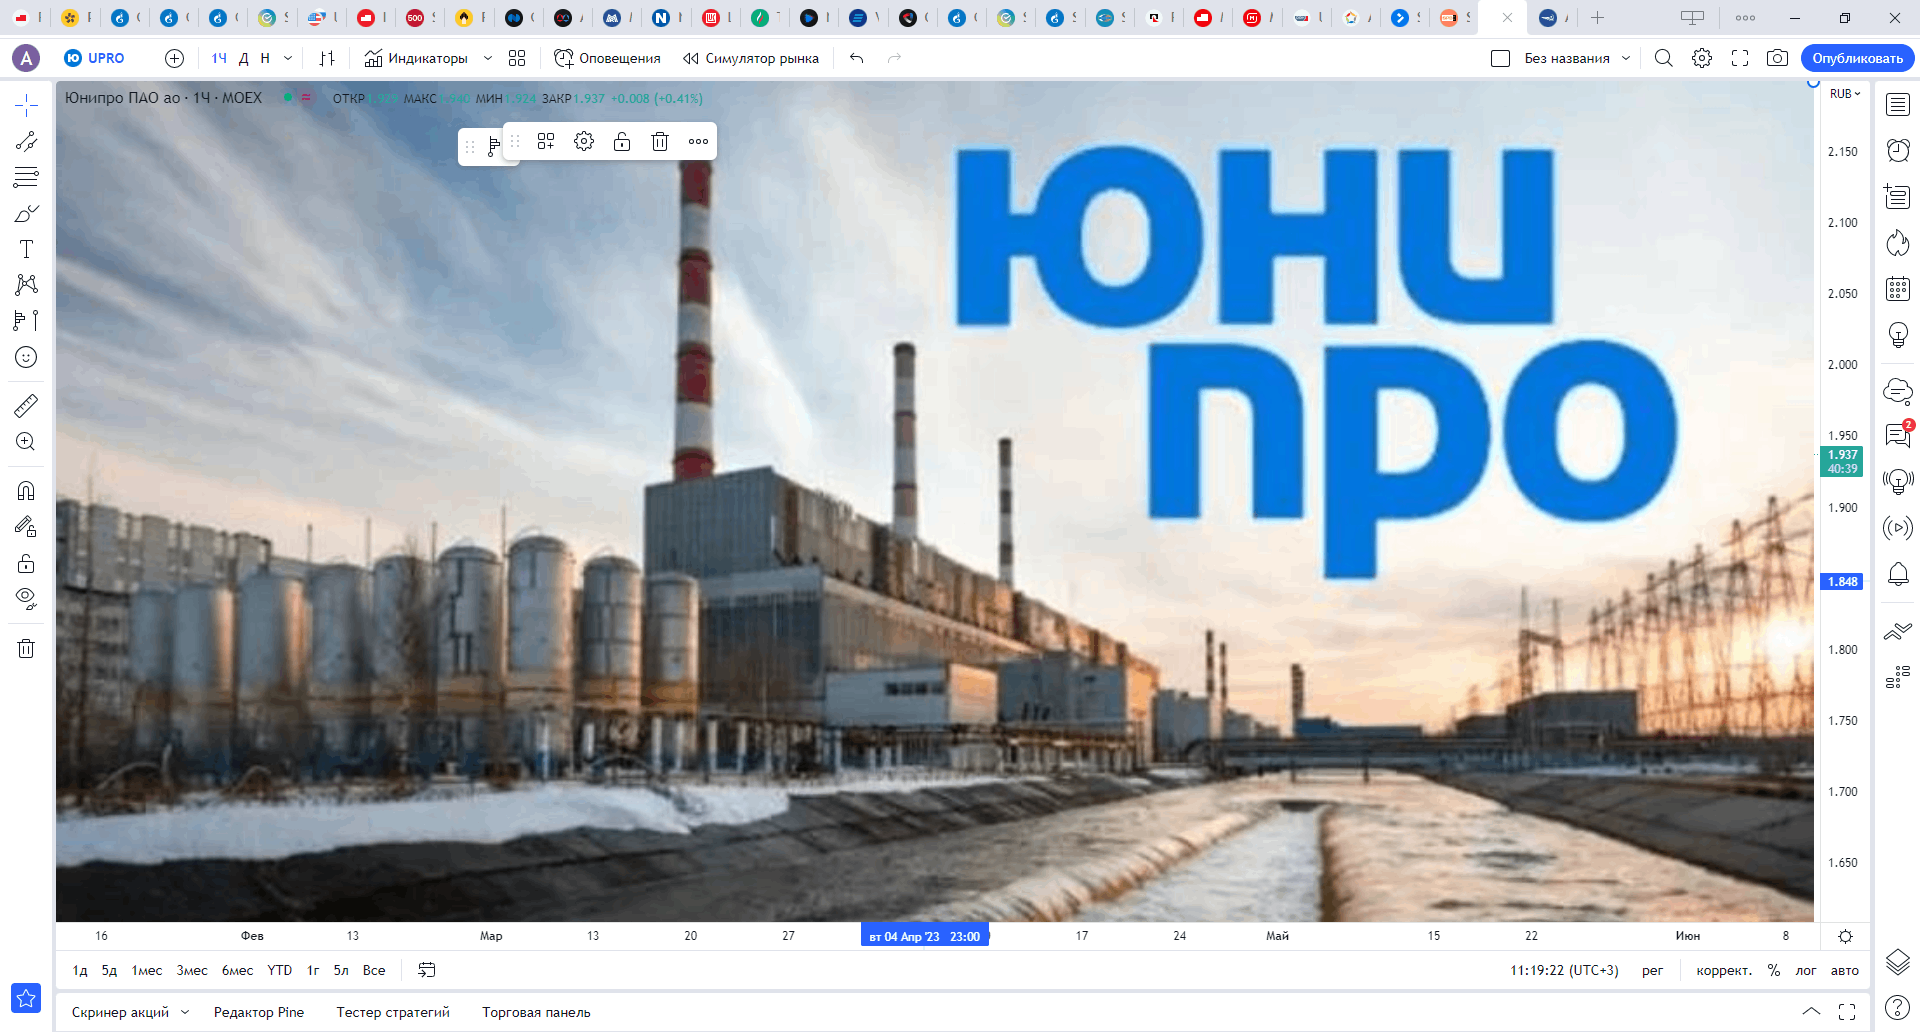Select the trend line drawing tool
The height and width of the screenshot is (1032, 1920).
coord(26,141)
